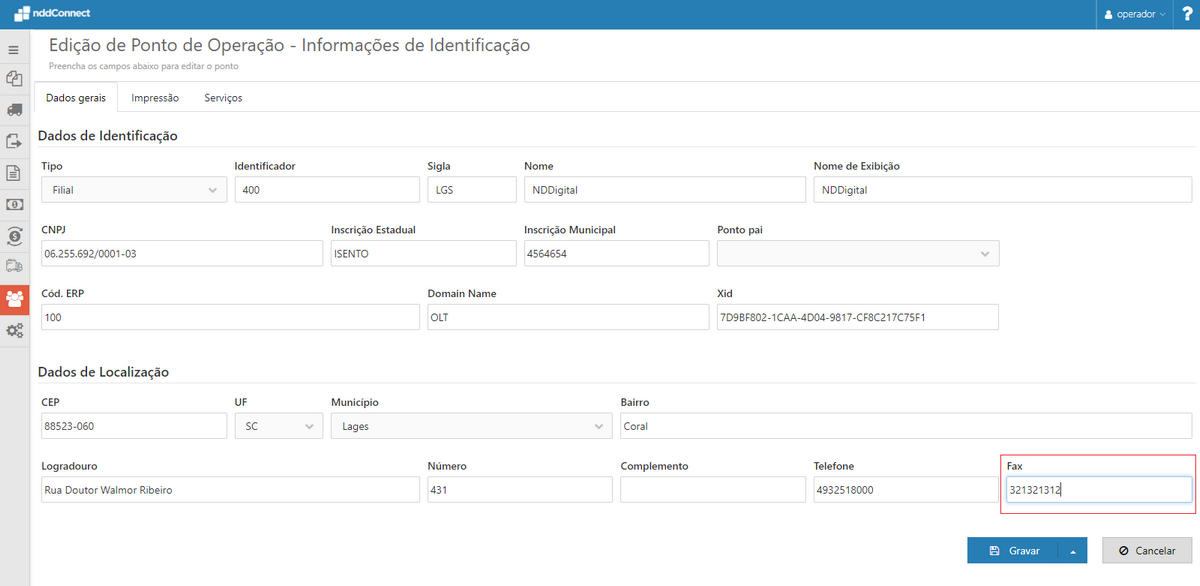This screenshot has width=1200, height=586.
Task: Click the export arrow sidebar icon
Action: [x=13, y=141]
